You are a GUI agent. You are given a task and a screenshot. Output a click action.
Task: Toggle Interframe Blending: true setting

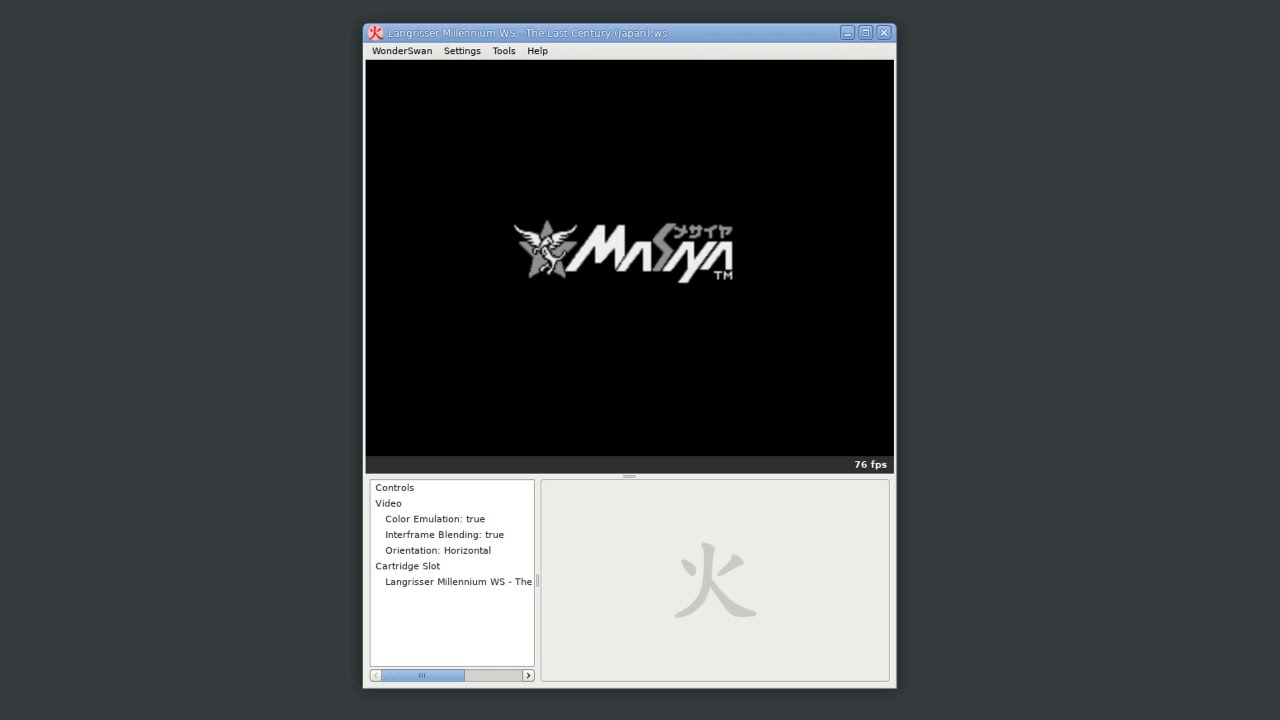tap(444, 535)
